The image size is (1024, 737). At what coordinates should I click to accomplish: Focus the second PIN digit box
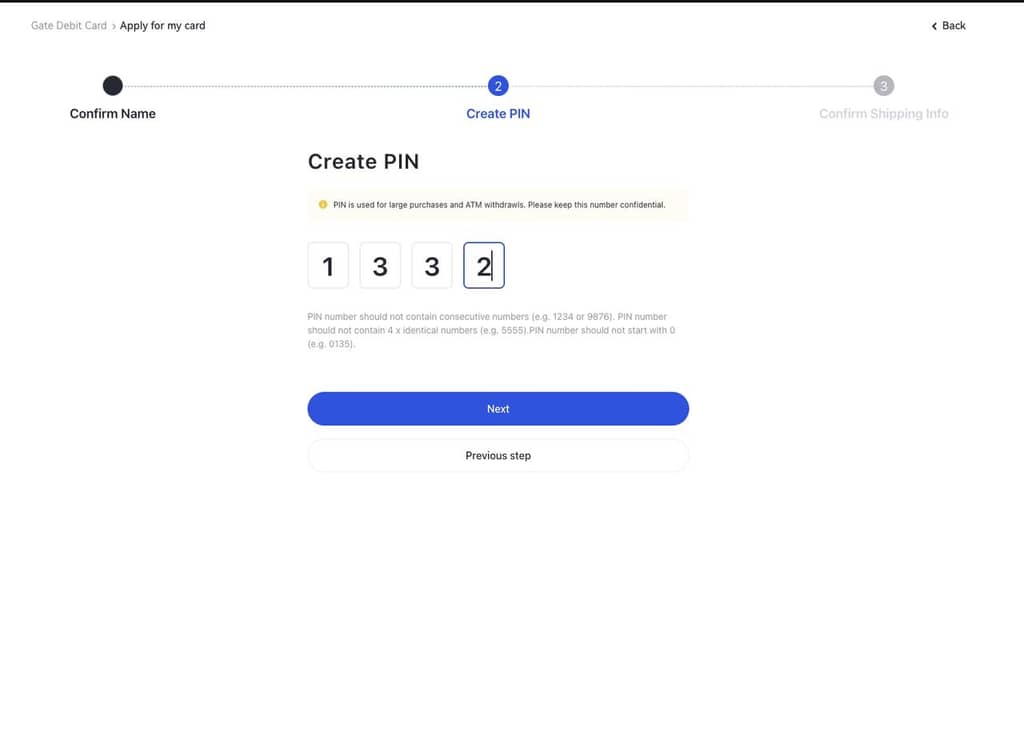point(380,266)
